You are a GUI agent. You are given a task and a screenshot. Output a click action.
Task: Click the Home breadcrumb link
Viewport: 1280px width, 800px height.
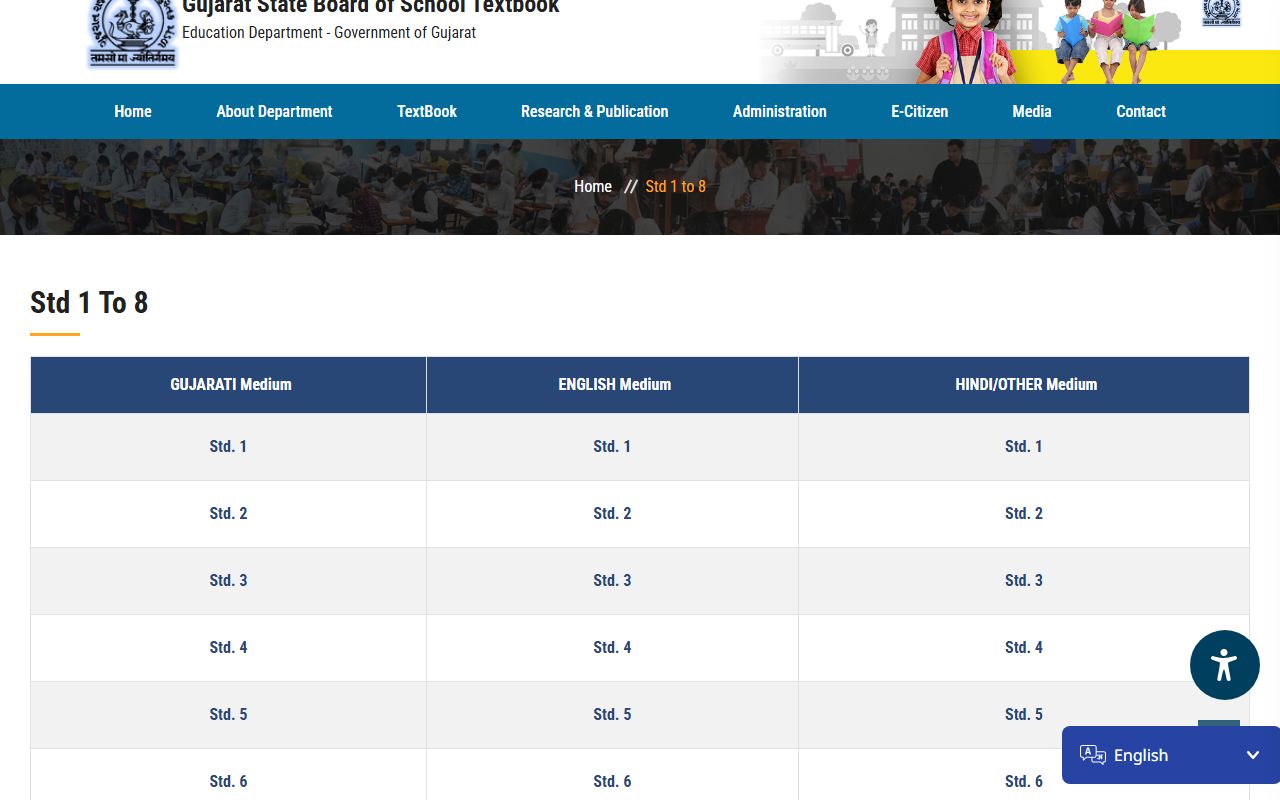coord(593,186)
